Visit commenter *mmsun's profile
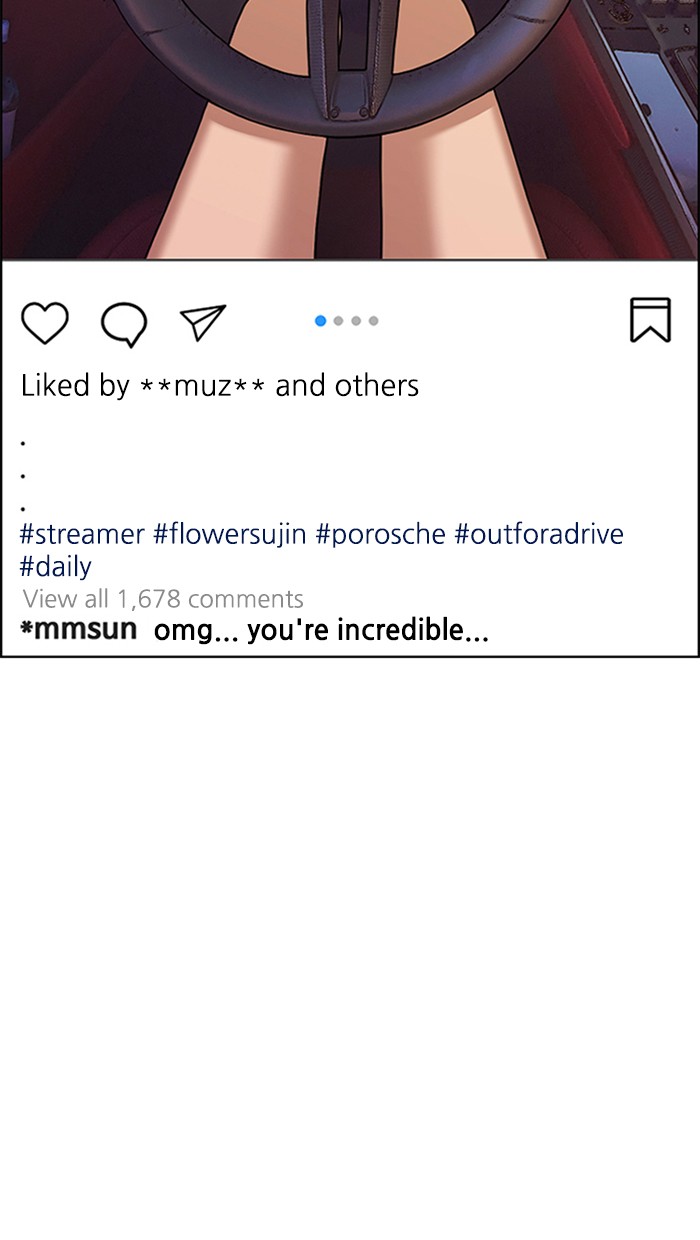The width and height of the screenshot is (700, 1240). point(78,631)
